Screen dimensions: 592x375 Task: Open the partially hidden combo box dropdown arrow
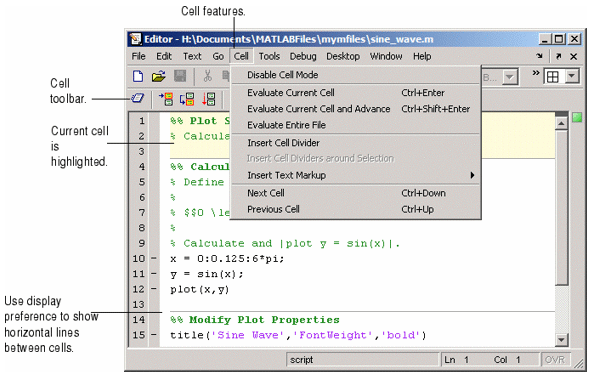[x=510, y=77]
